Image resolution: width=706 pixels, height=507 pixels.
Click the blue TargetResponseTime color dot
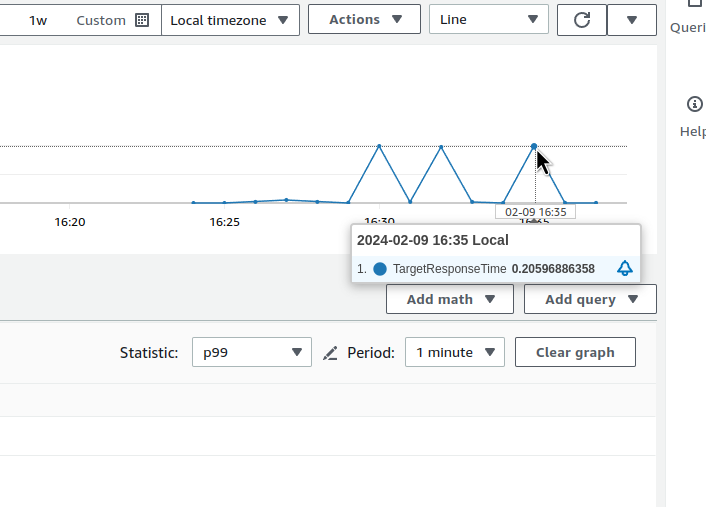380,269
